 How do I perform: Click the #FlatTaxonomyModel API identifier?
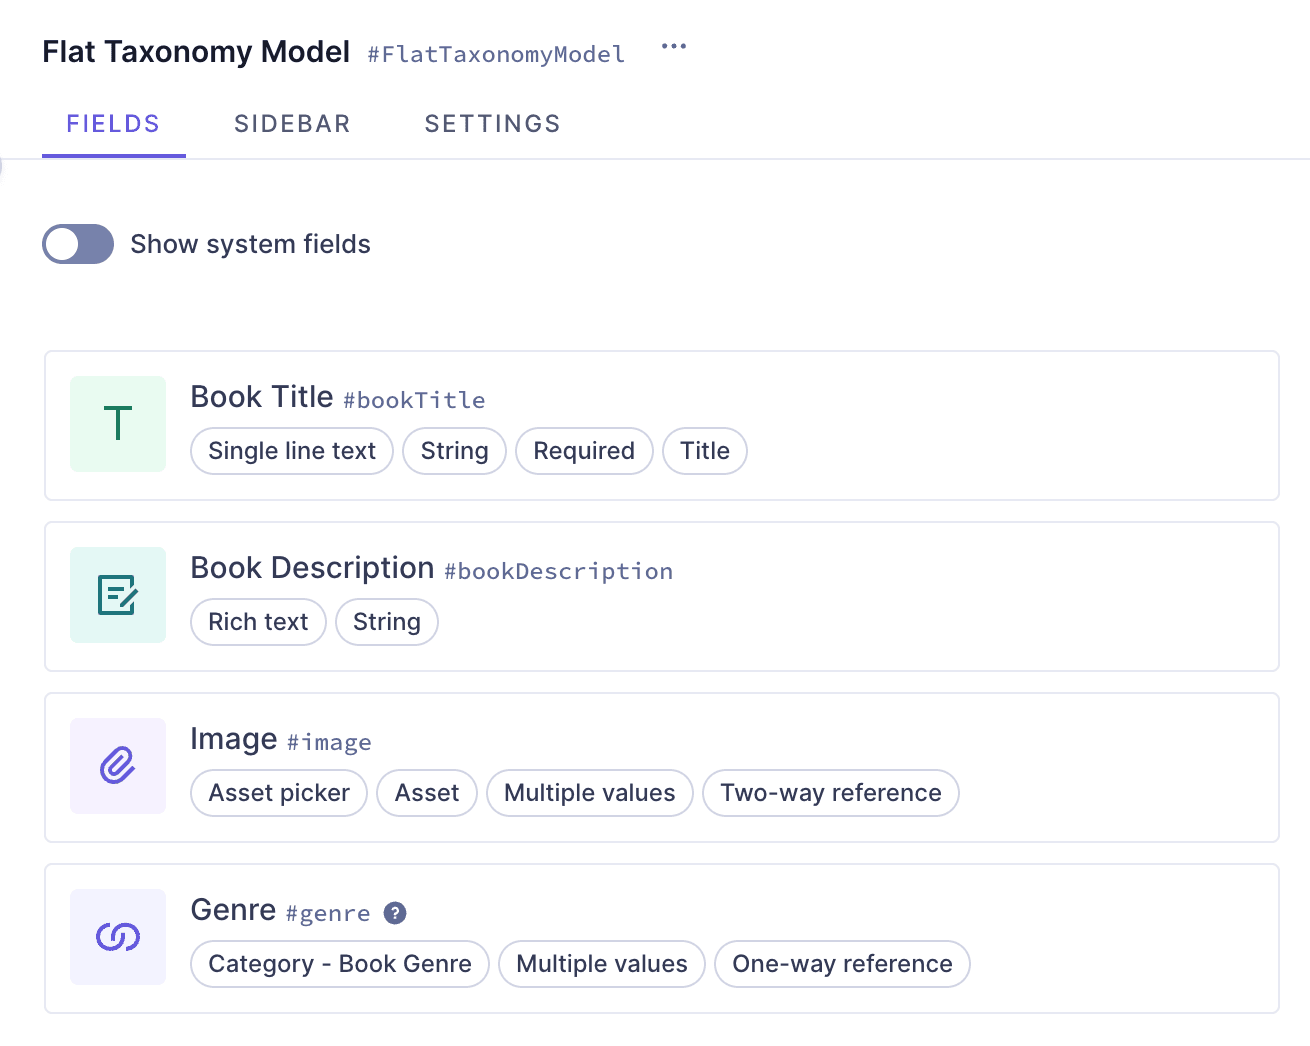click(x=495, y=54)
